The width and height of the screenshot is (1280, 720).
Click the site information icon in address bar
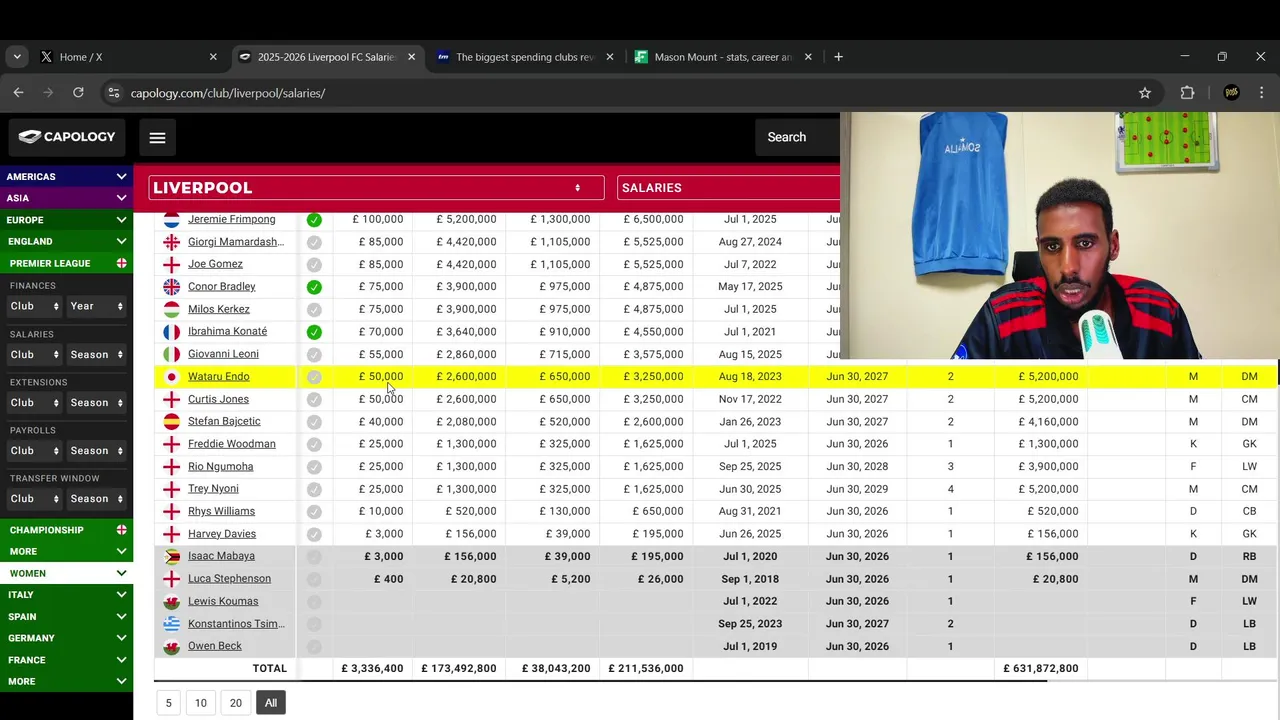click(113, 93)
